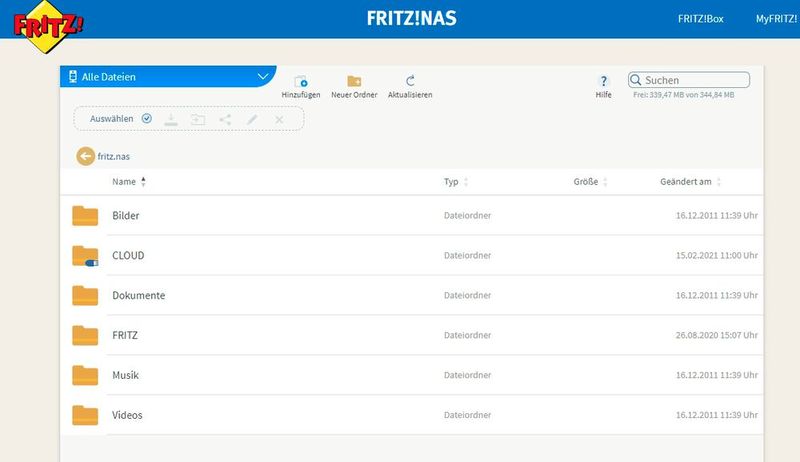Open the Hinzufügen upload icon
This screenshot has width=800, height=462.
pos(301,81)
